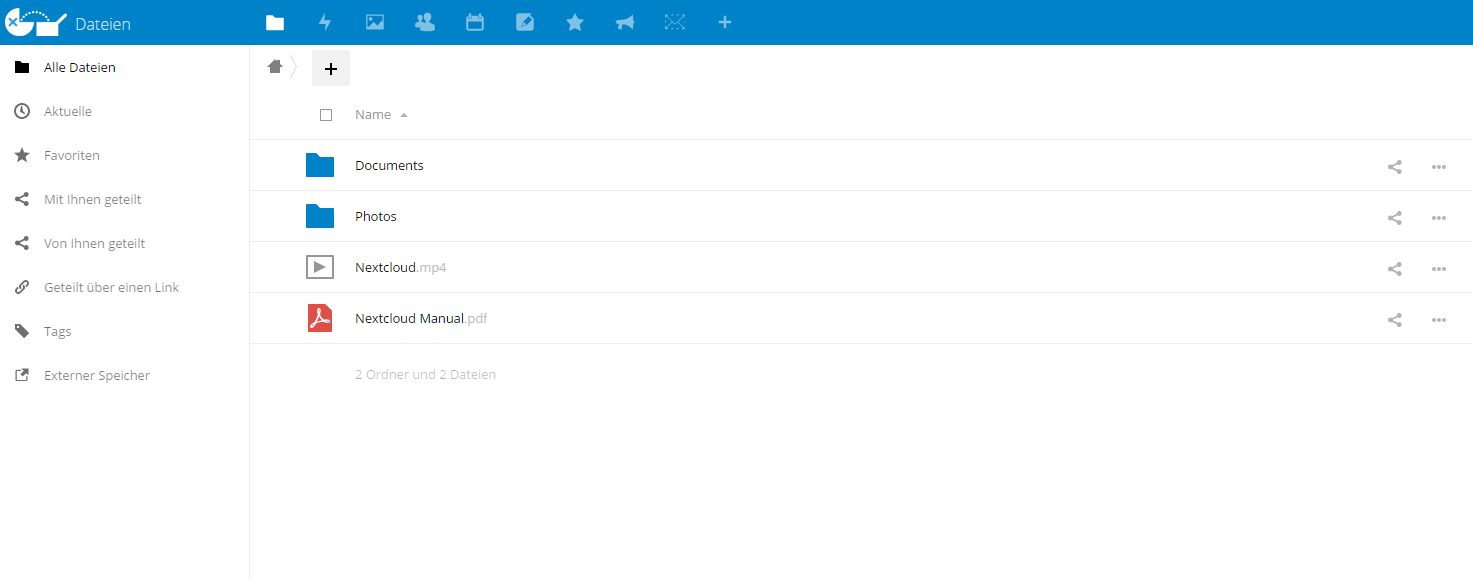
Task: Click the Nextcloud Manual PDF icon
Action: (x=320, y=318)
